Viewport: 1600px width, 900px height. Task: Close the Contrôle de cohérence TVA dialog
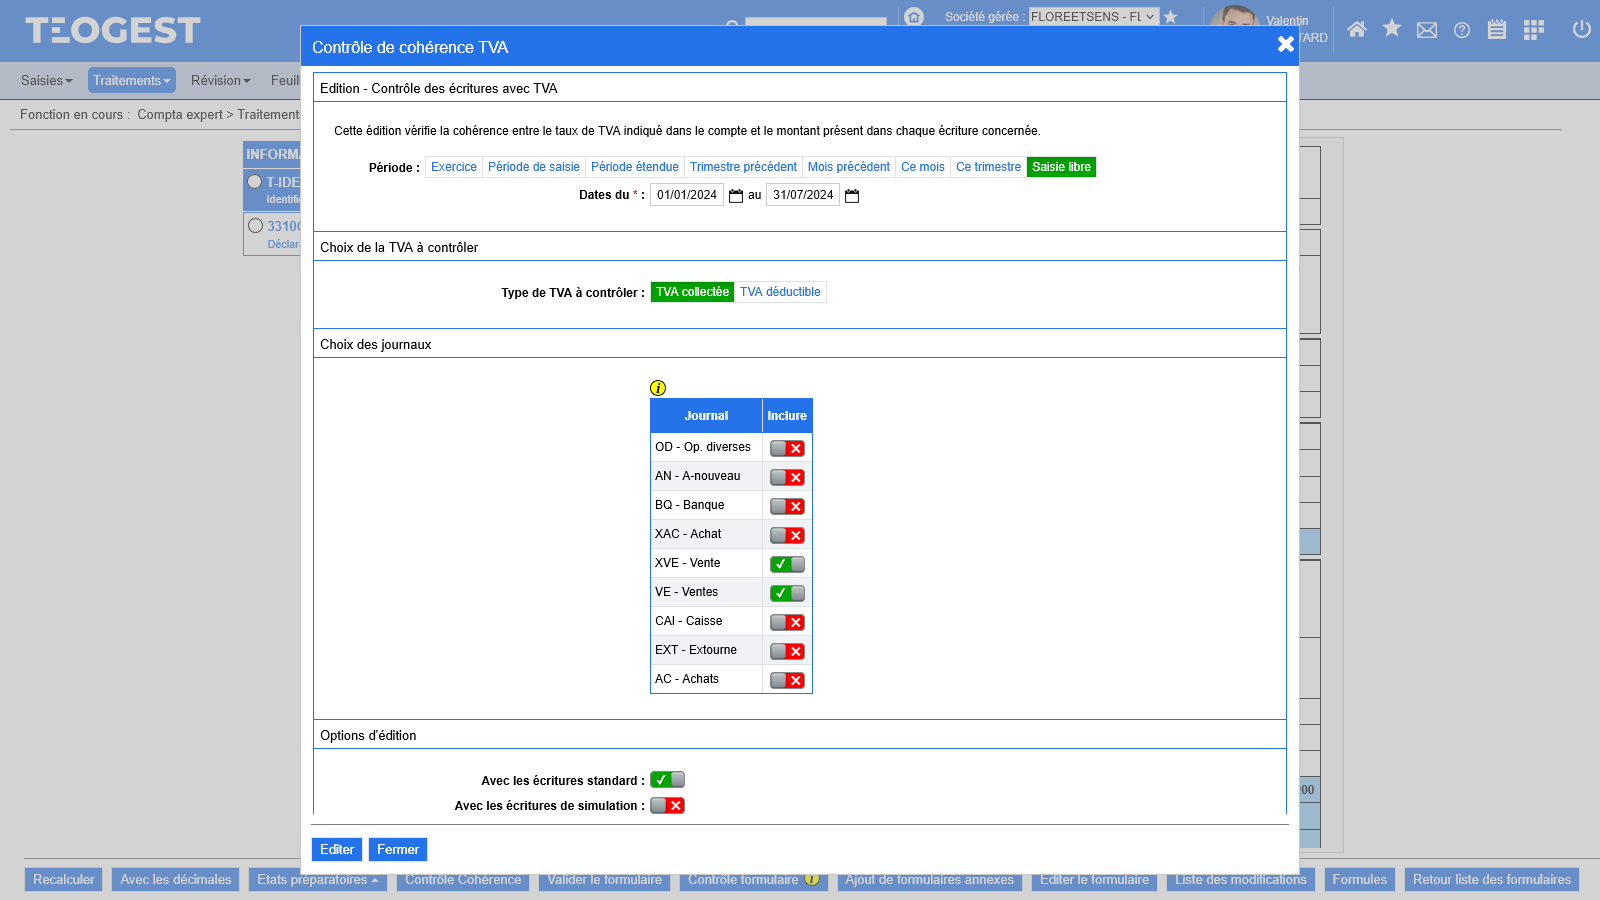pos(1285,44)
